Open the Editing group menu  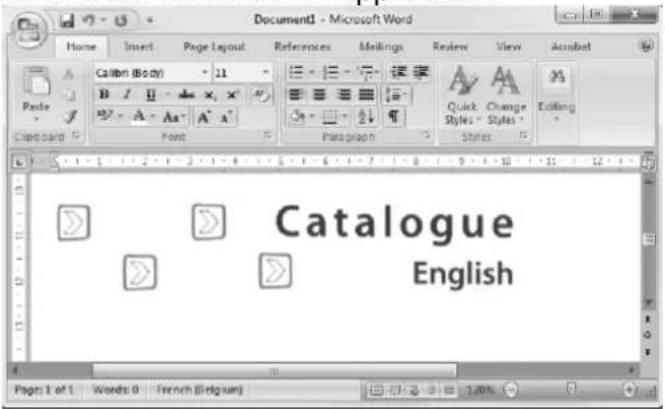pos(556,93)
